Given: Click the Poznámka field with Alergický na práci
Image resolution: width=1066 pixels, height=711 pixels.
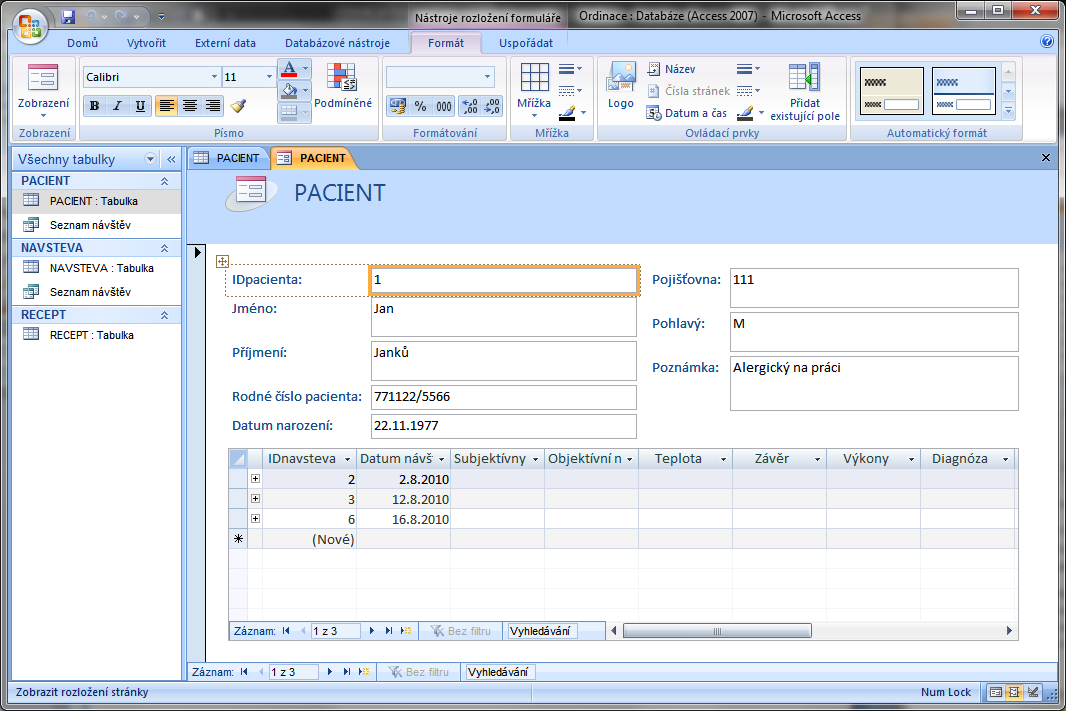Looking at the screenshot, I should point(874,383).
